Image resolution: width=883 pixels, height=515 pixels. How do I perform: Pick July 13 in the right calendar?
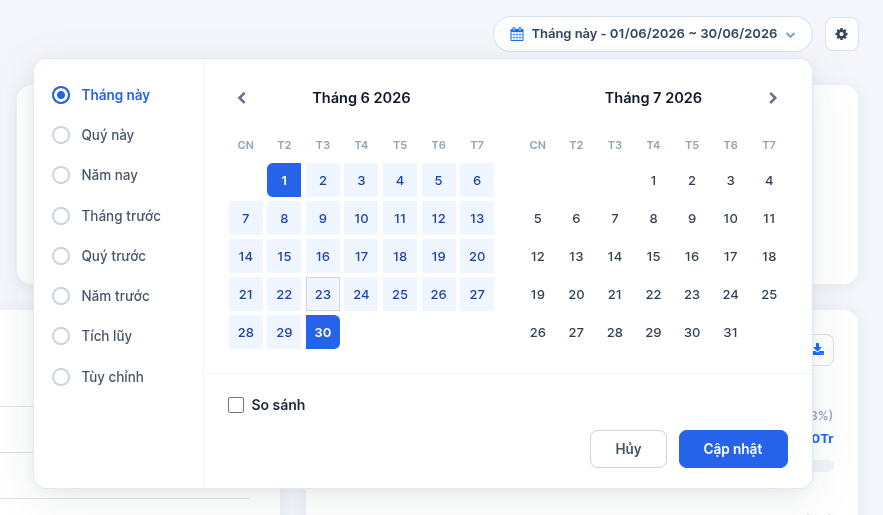576,256
